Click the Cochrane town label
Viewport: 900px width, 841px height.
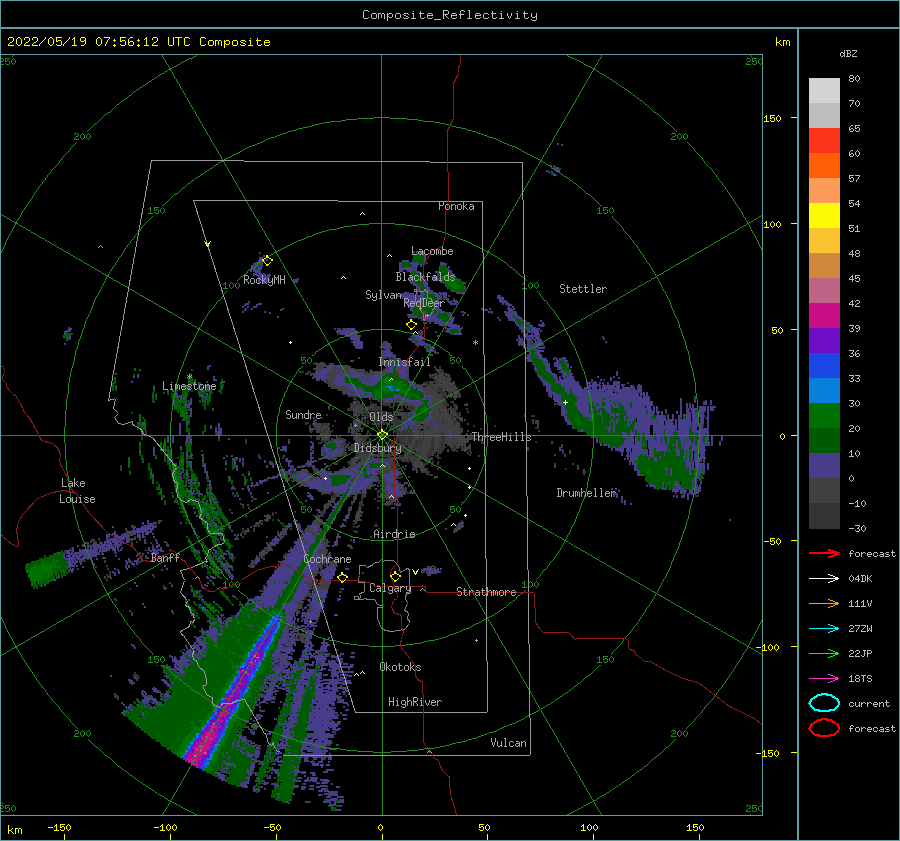pos(327,559)
